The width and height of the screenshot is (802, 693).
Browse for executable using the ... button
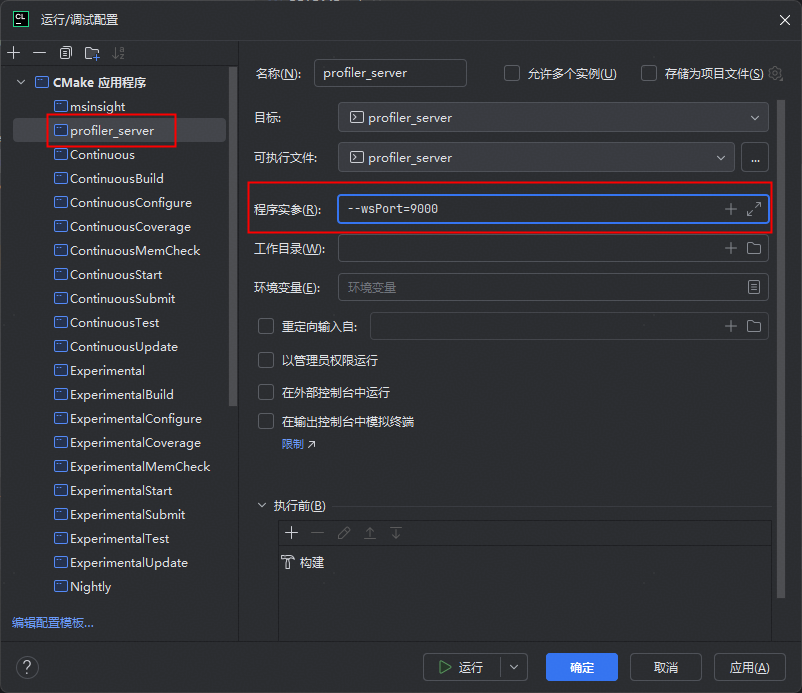(x=755, y=158)
